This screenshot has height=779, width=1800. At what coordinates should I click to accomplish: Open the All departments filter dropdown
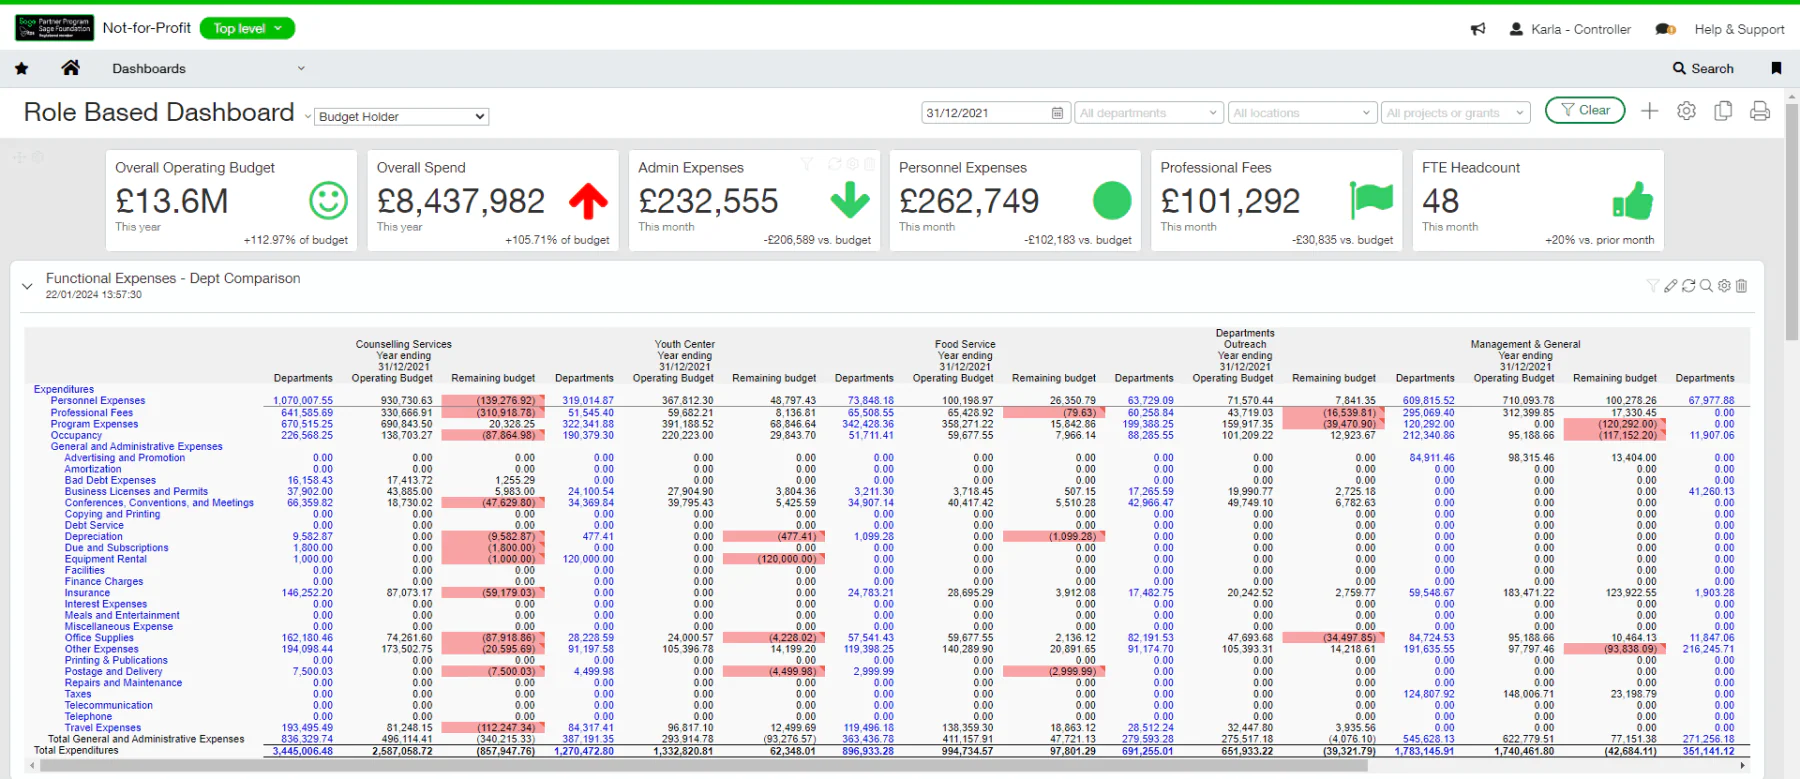tap(1149, 113)
